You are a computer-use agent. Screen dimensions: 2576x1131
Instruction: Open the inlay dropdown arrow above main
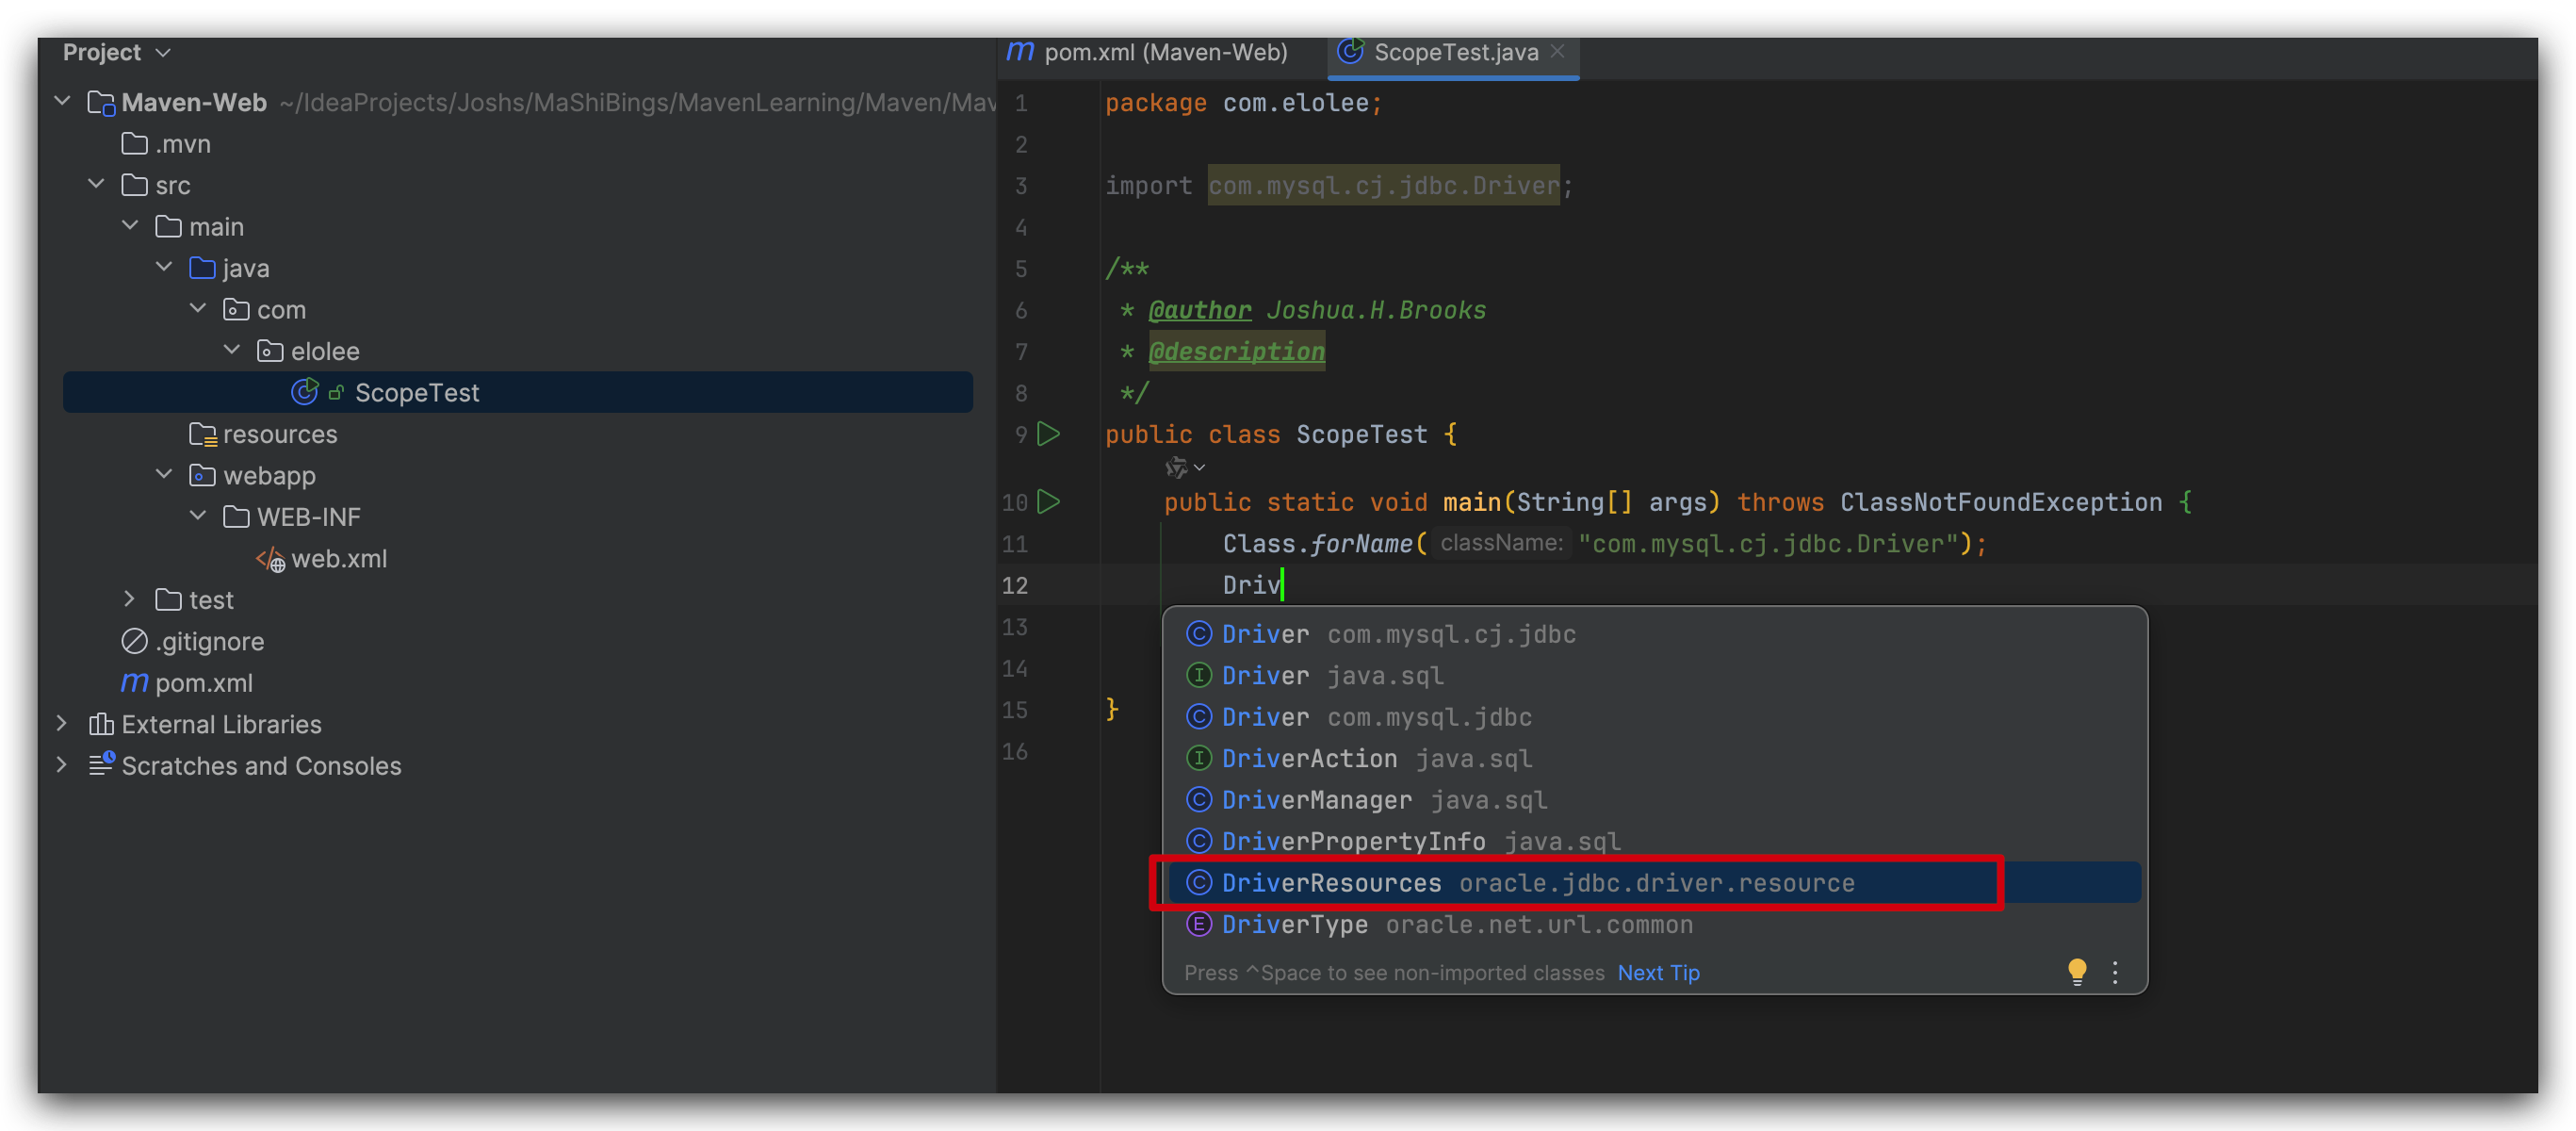[1199, 468]
